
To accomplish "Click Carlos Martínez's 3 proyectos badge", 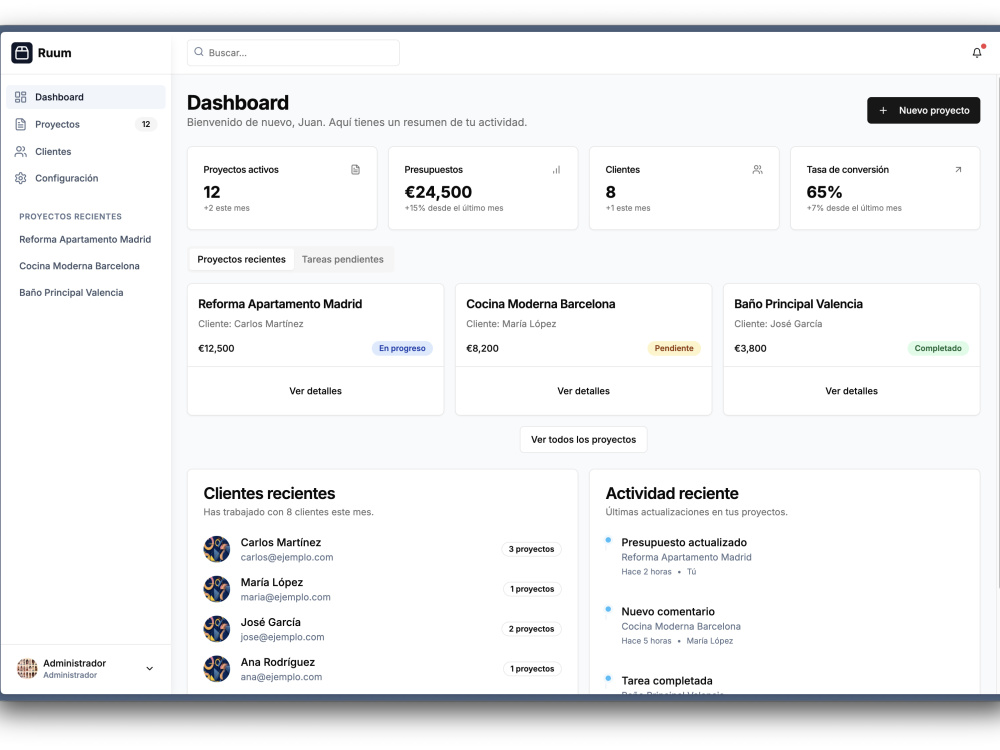I will coord(531,549).
